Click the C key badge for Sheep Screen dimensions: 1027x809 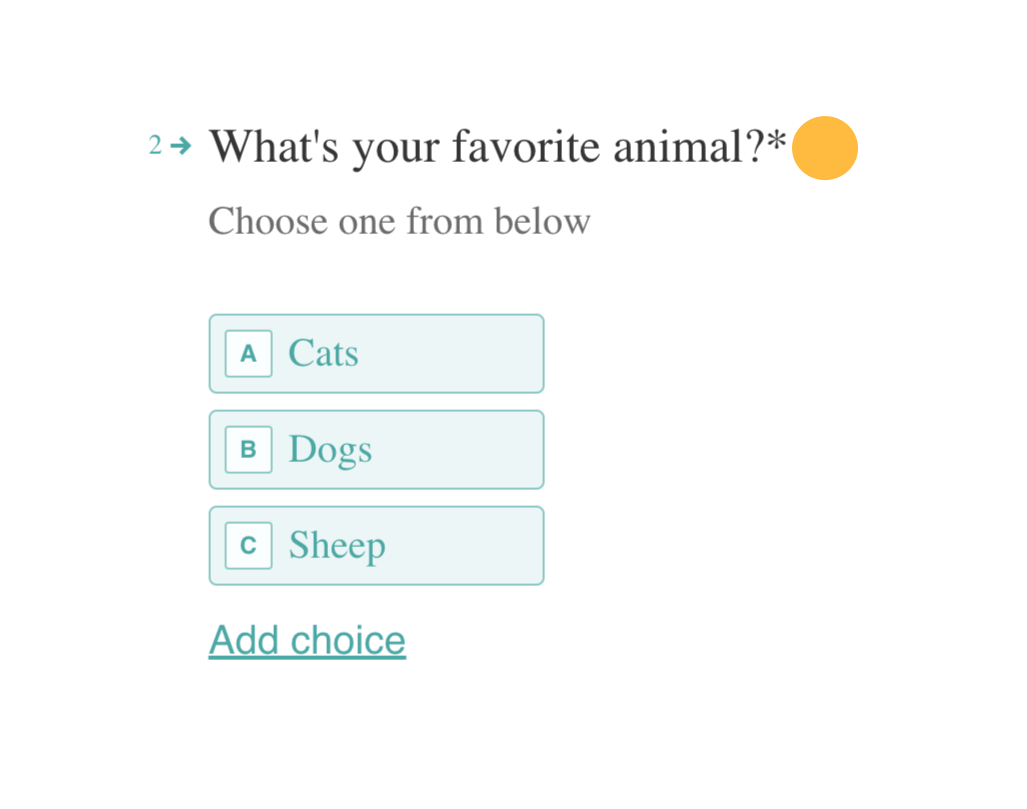[248, 545]
